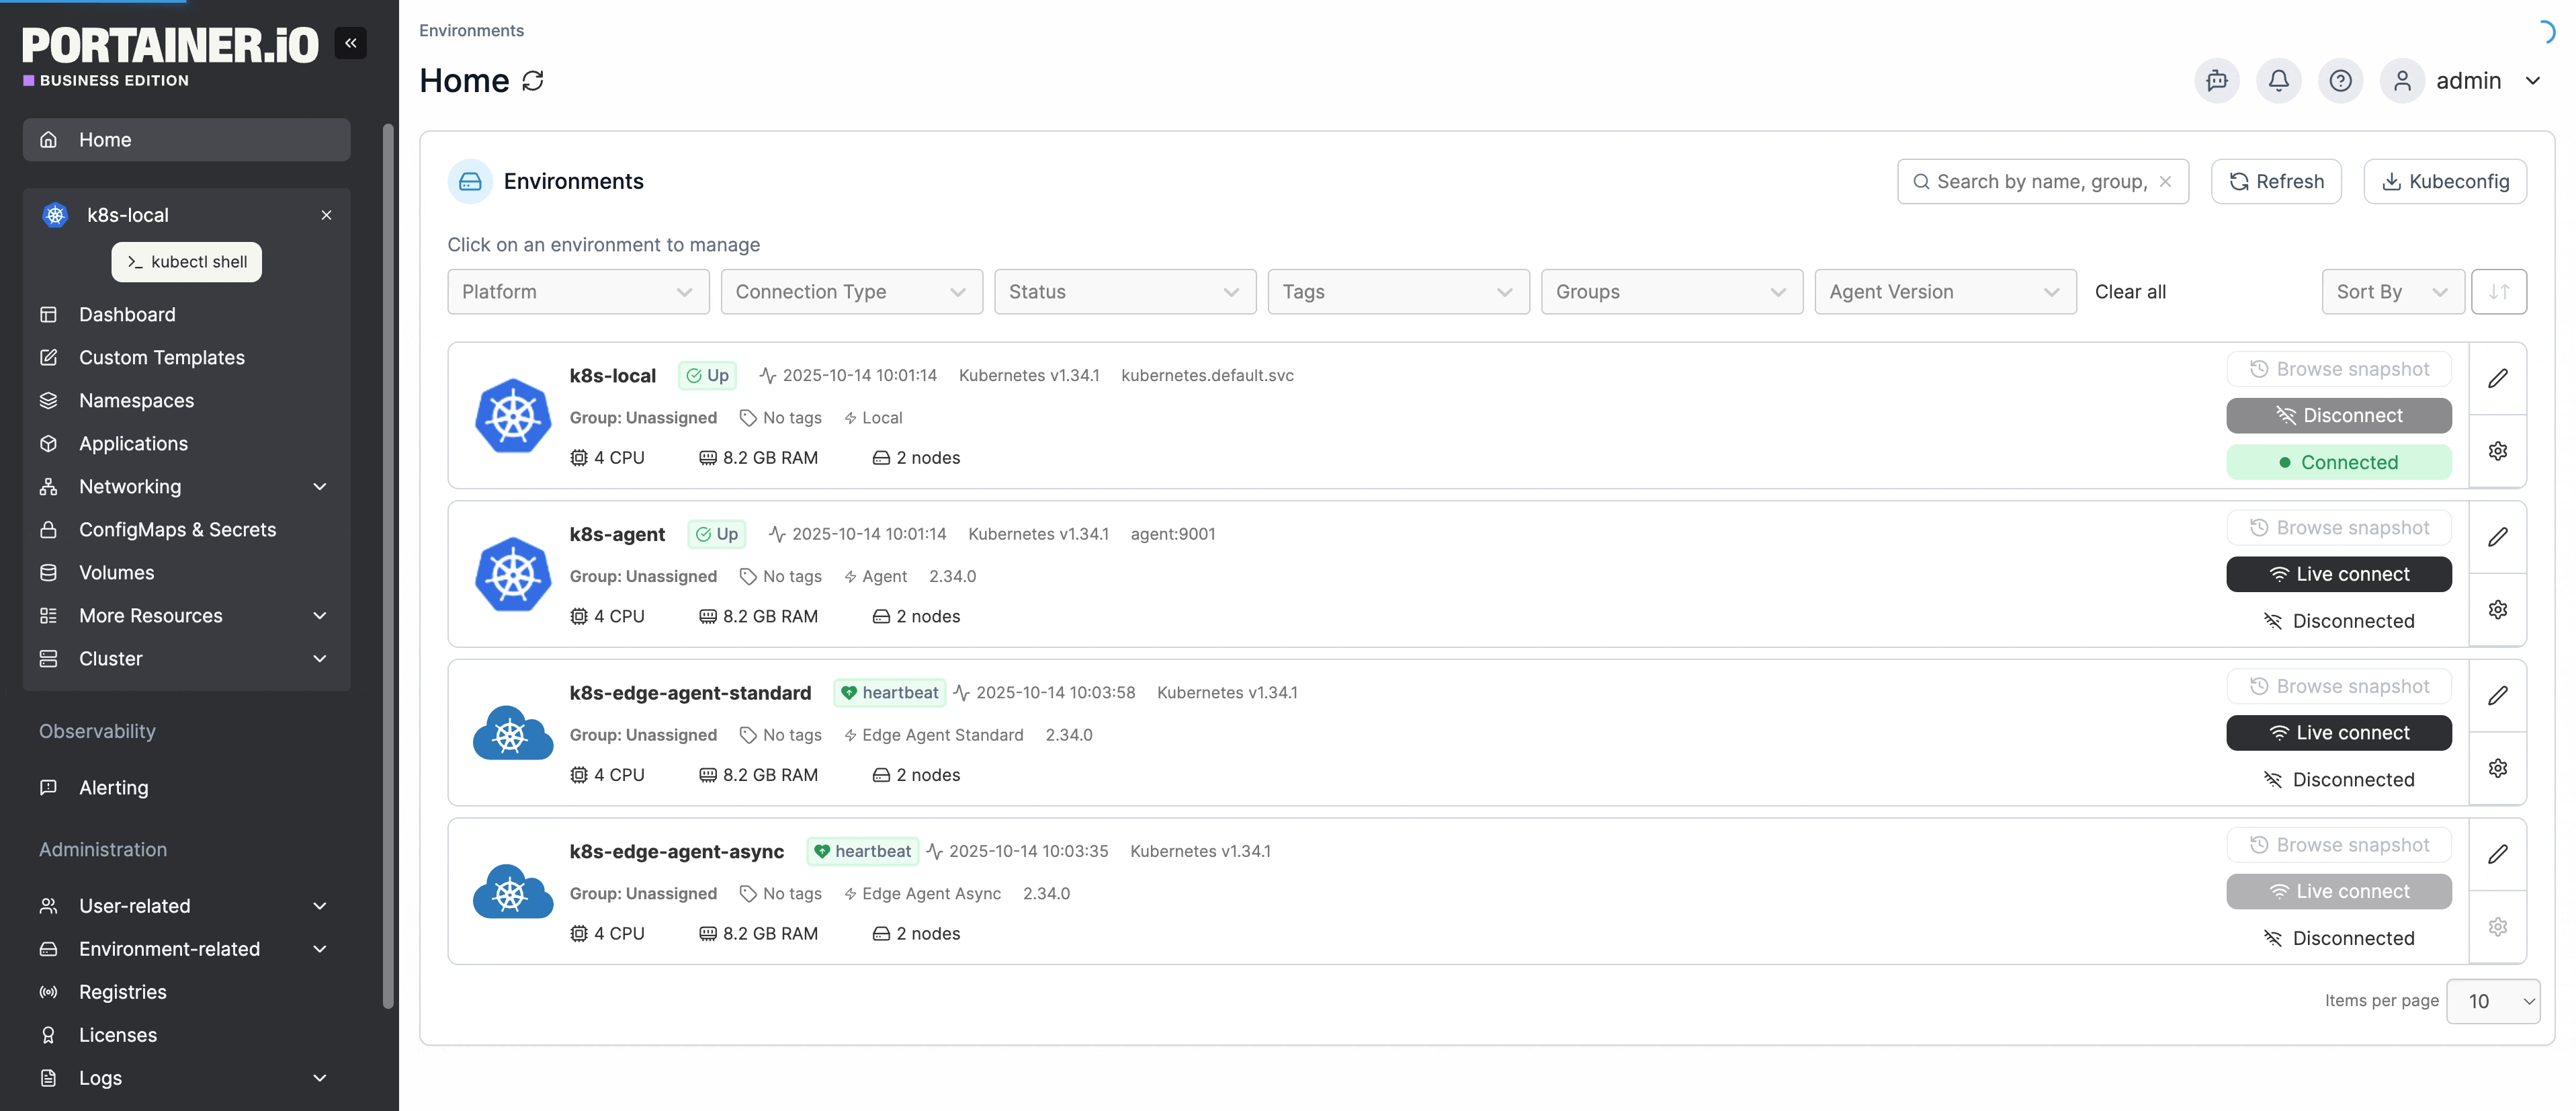Change items per page selector

pos(2492,1001)
